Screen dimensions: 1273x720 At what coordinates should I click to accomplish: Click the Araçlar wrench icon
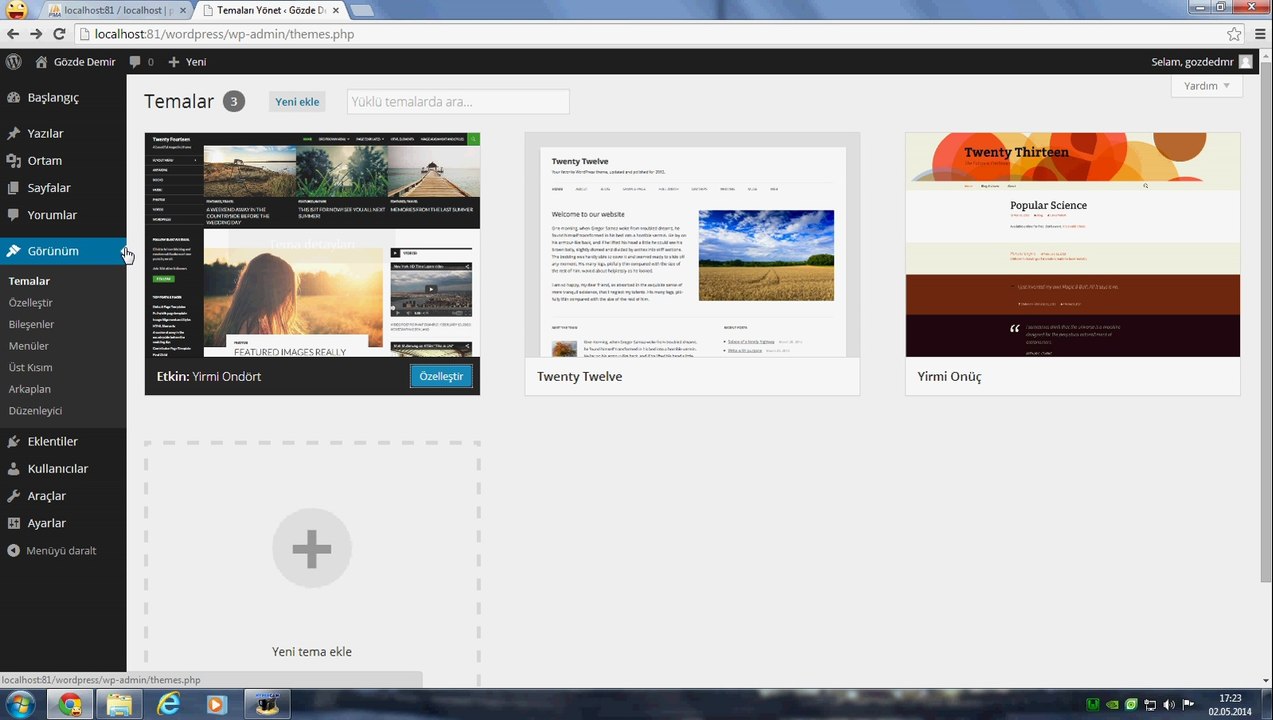[14, 496]
